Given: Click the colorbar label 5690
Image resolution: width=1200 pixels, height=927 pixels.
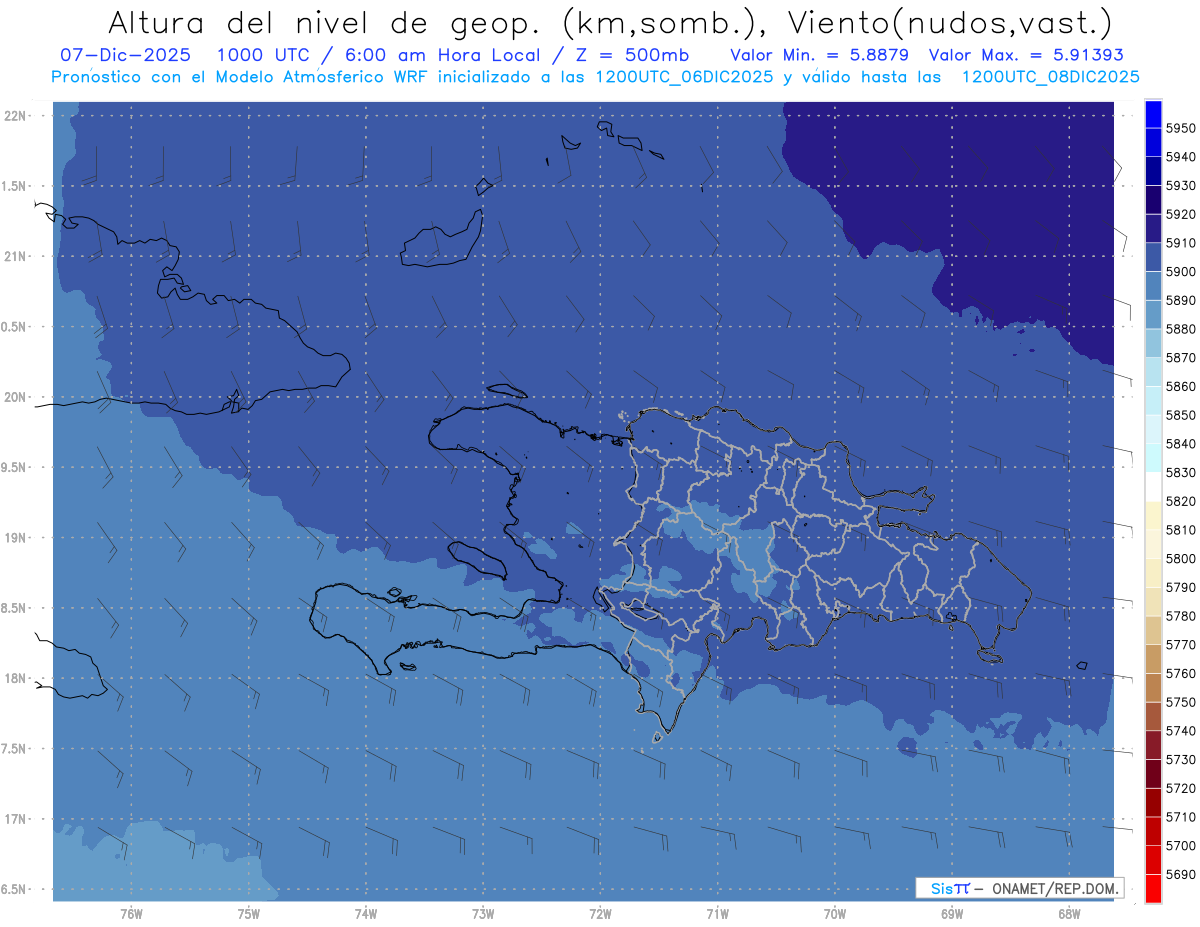Looking at the screenshot, I should click(x=1181, y=874).
